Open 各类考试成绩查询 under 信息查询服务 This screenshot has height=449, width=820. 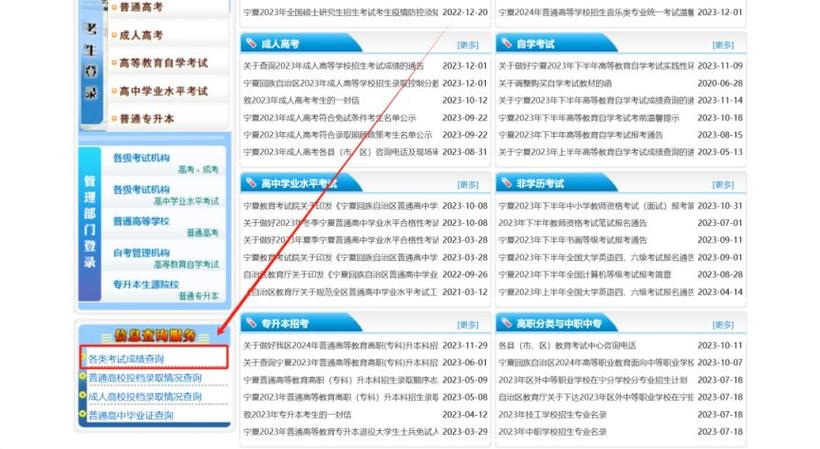(126, 359)
